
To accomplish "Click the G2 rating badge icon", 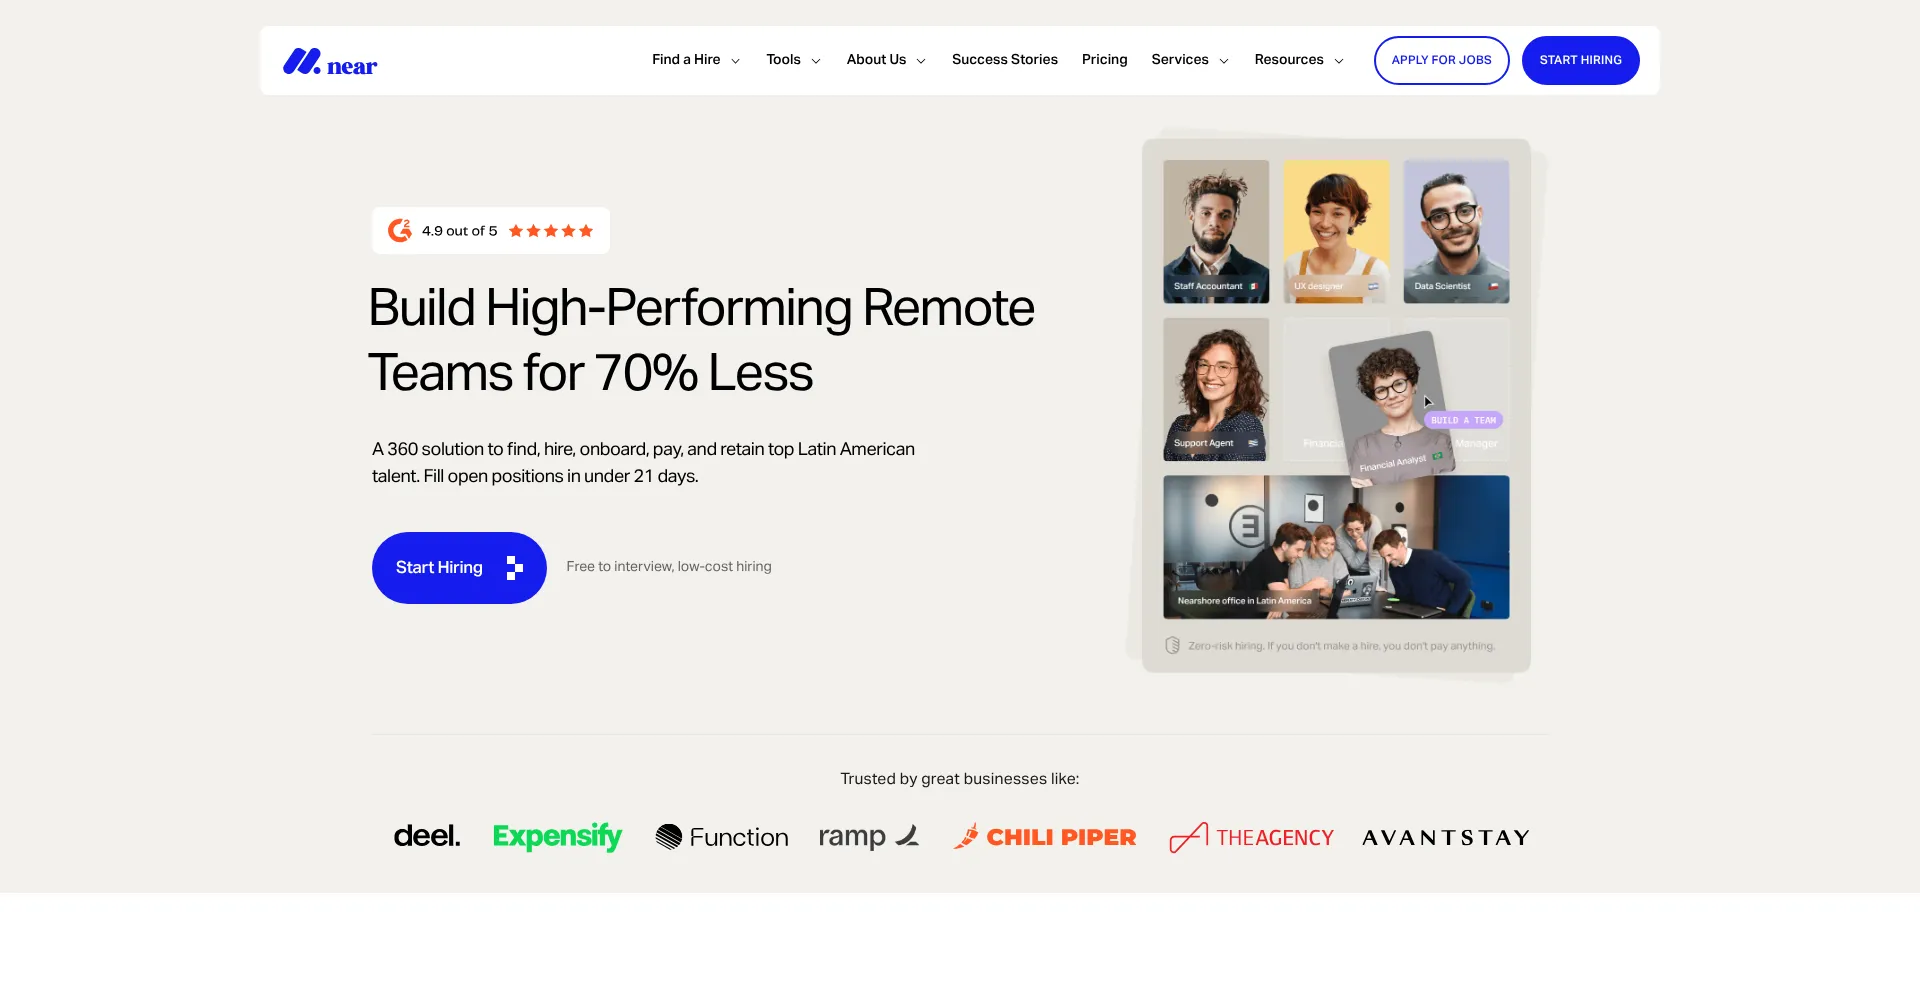I will pos(400,231).
